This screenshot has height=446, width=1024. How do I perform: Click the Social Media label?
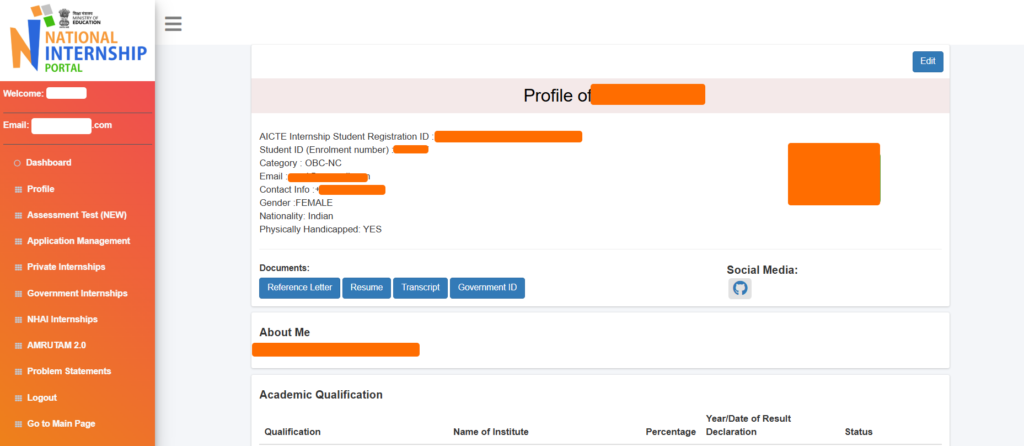[x=762, y=270]
